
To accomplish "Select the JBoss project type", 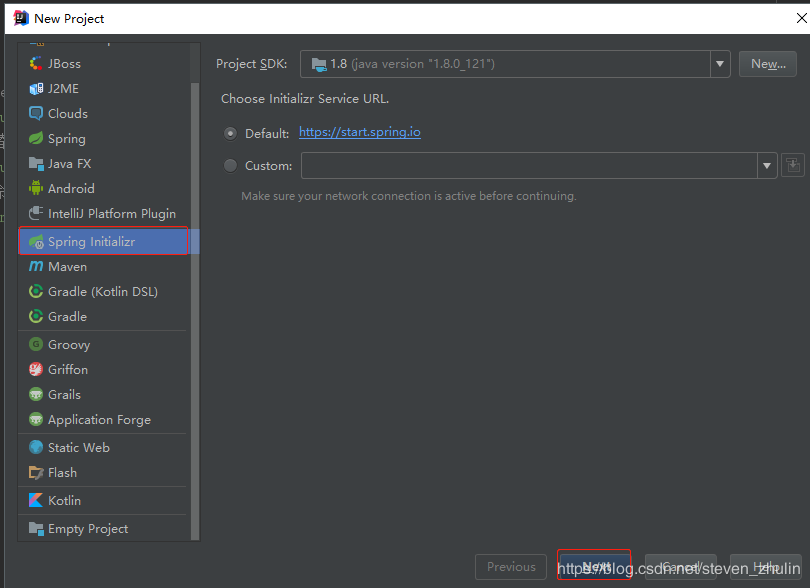I will click(x=60, y=63).
